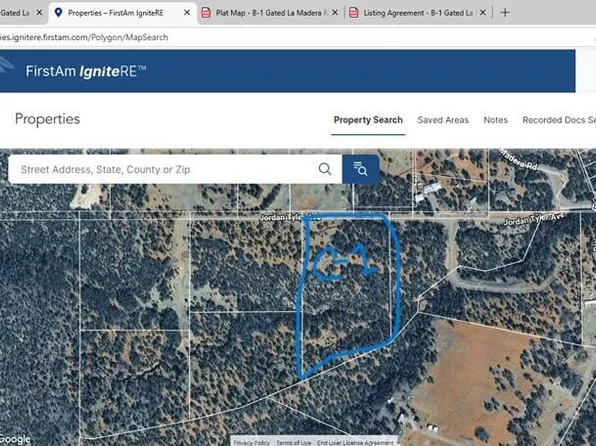Open the Saved Areas tab
This screenshot has height=446, width=596.
tap(443, 120)
